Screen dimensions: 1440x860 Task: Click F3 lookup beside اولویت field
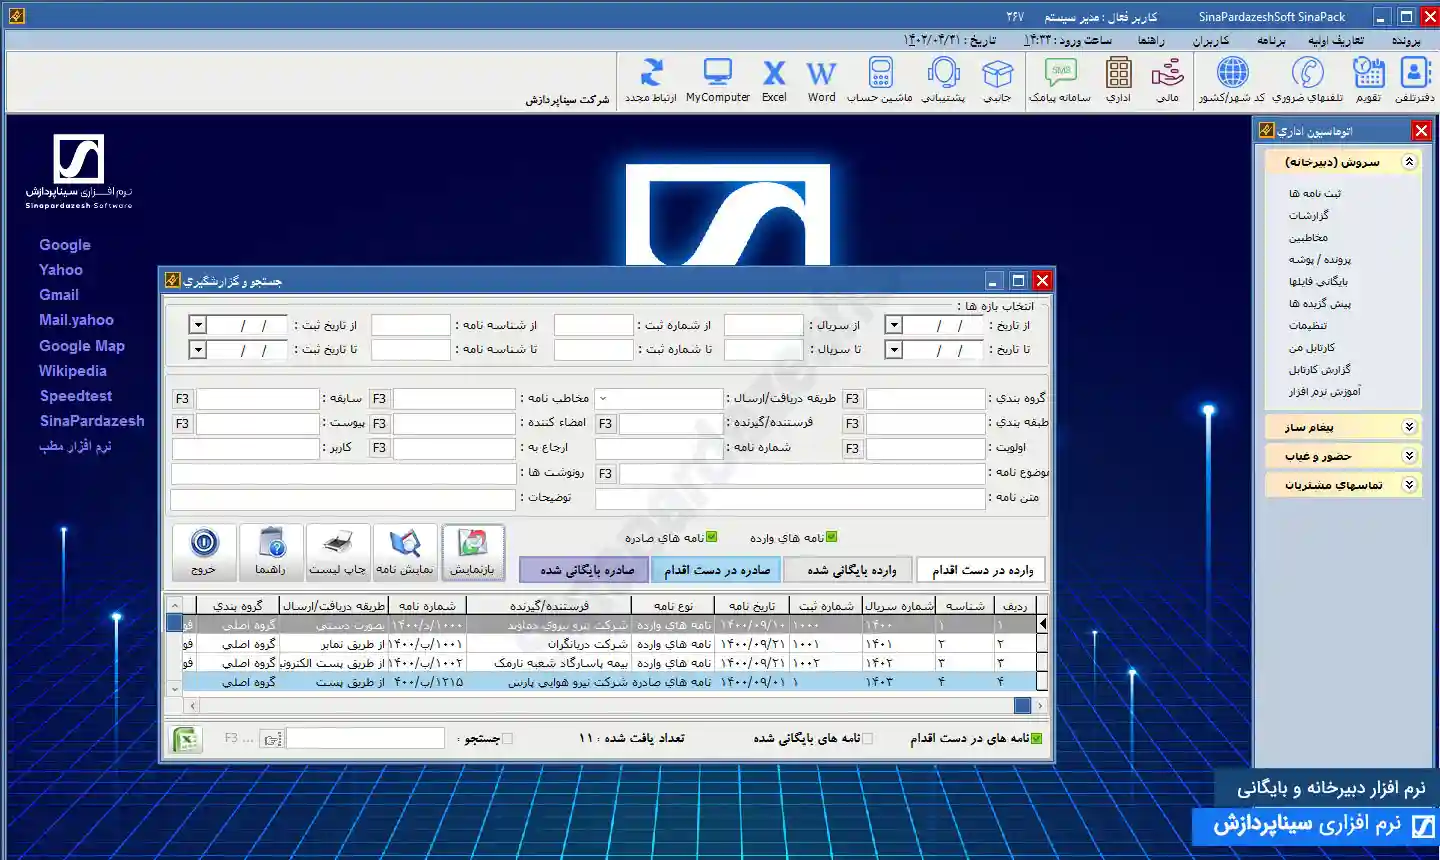(852, 449)
